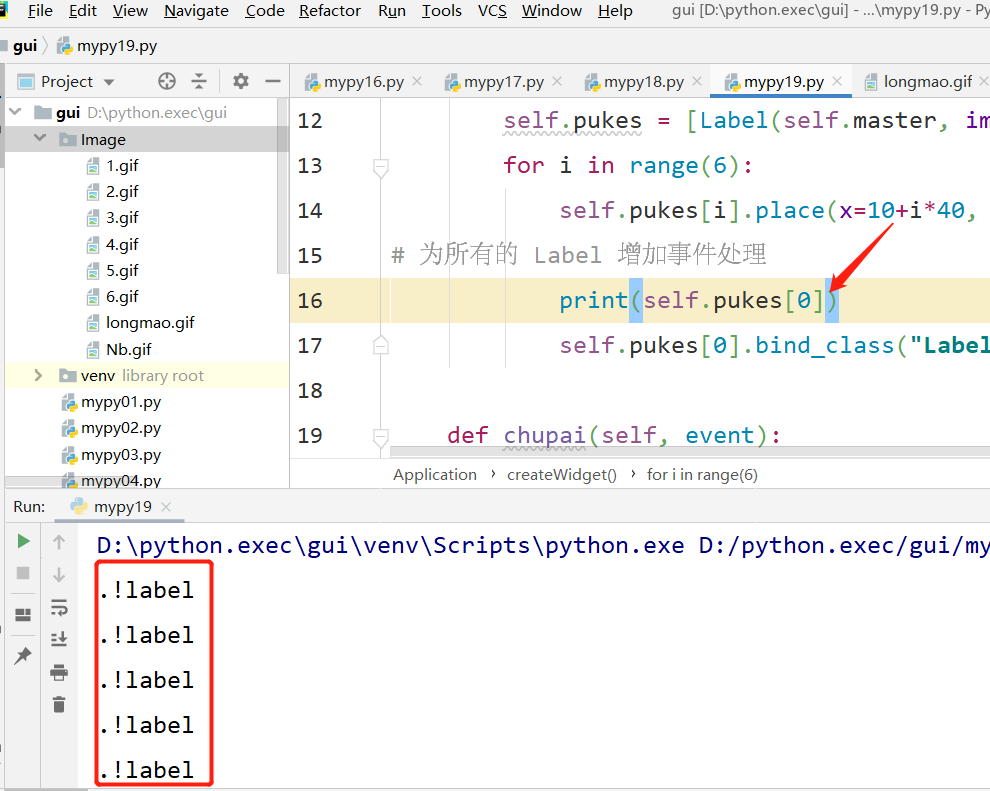Close the mypy19 run tab

[166, 507]
